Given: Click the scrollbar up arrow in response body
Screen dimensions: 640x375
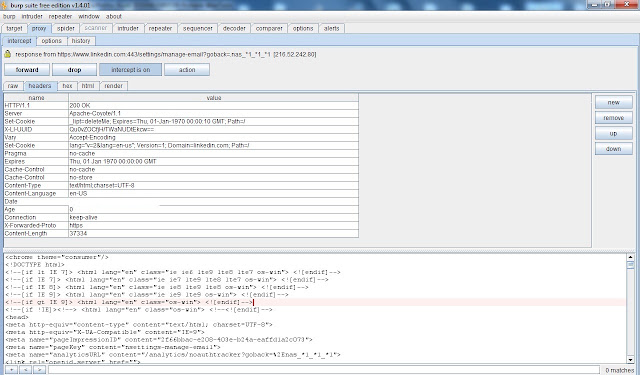Looking at the screenshot, I should [630, 257].
